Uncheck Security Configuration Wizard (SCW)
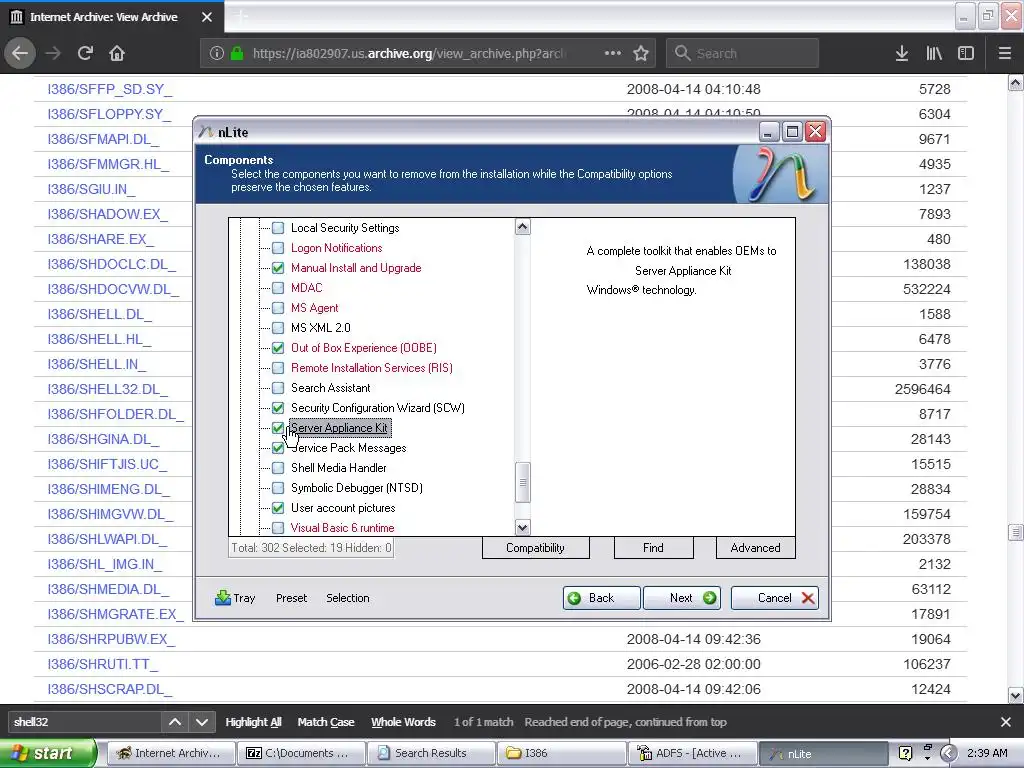1024x768 pixels. 278,408
